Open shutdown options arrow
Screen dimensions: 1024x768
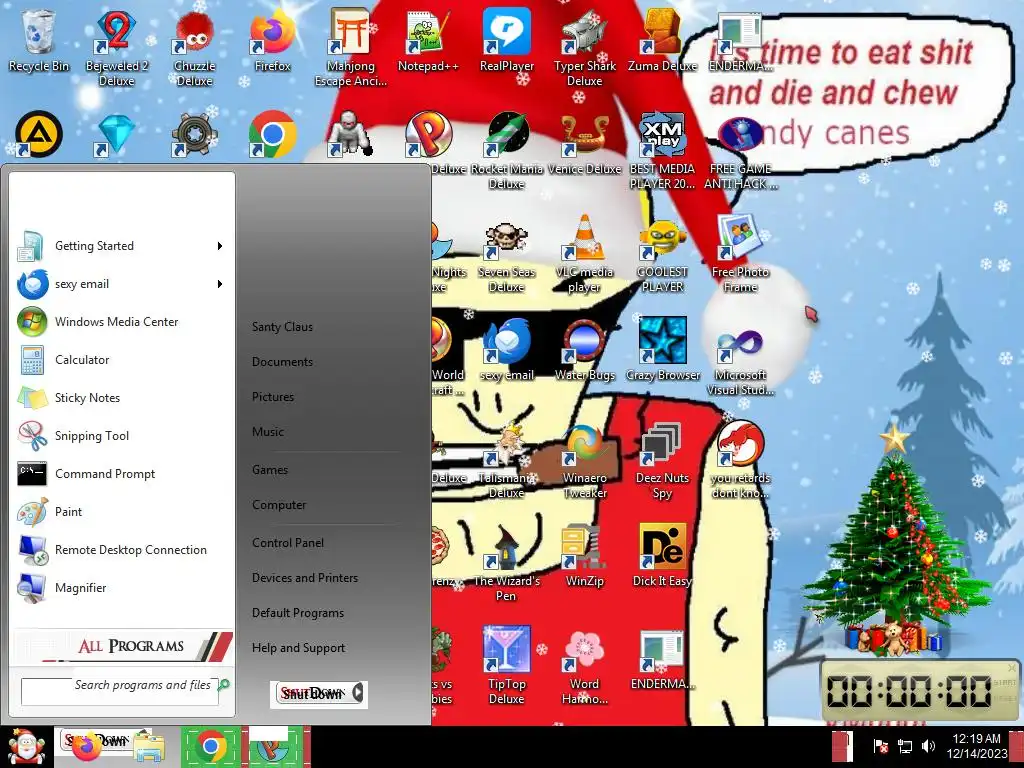coord(358,693)
